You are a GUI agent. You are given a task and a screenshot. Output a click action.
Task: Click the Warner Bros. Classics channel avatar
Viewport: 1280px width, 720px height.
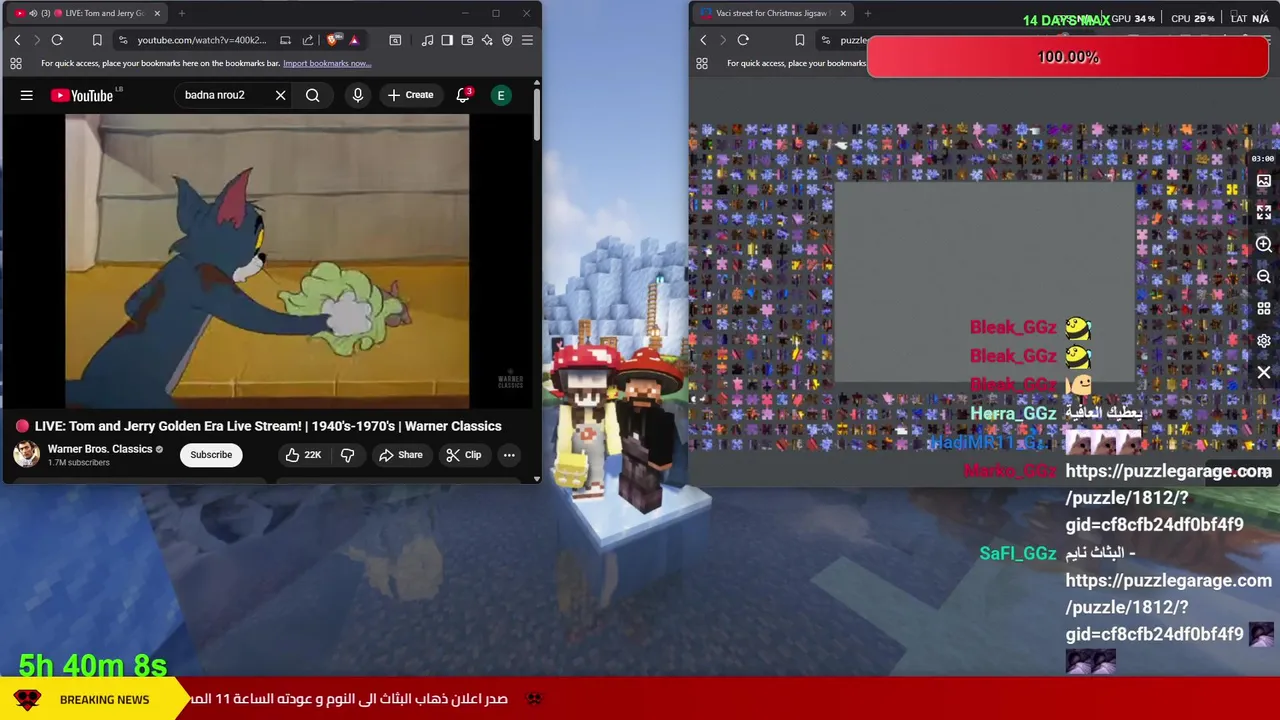(x=26, y=454)
